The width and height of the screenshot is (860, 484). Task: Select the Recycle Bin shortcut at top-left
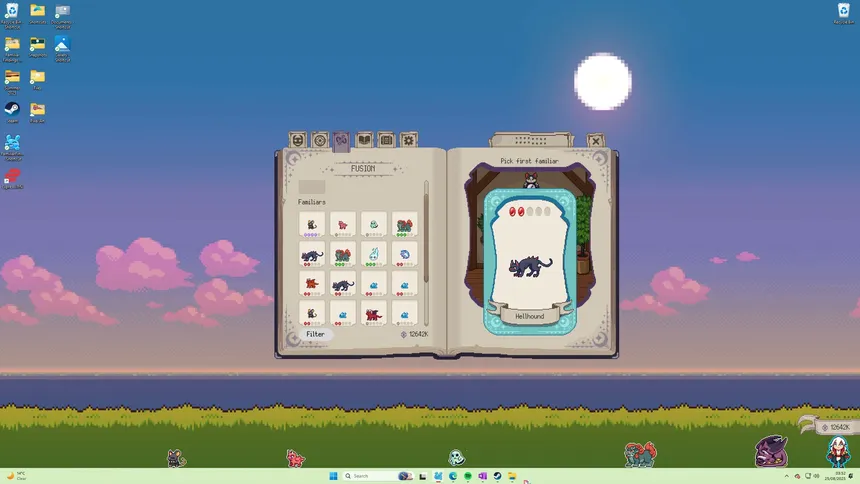12,15
